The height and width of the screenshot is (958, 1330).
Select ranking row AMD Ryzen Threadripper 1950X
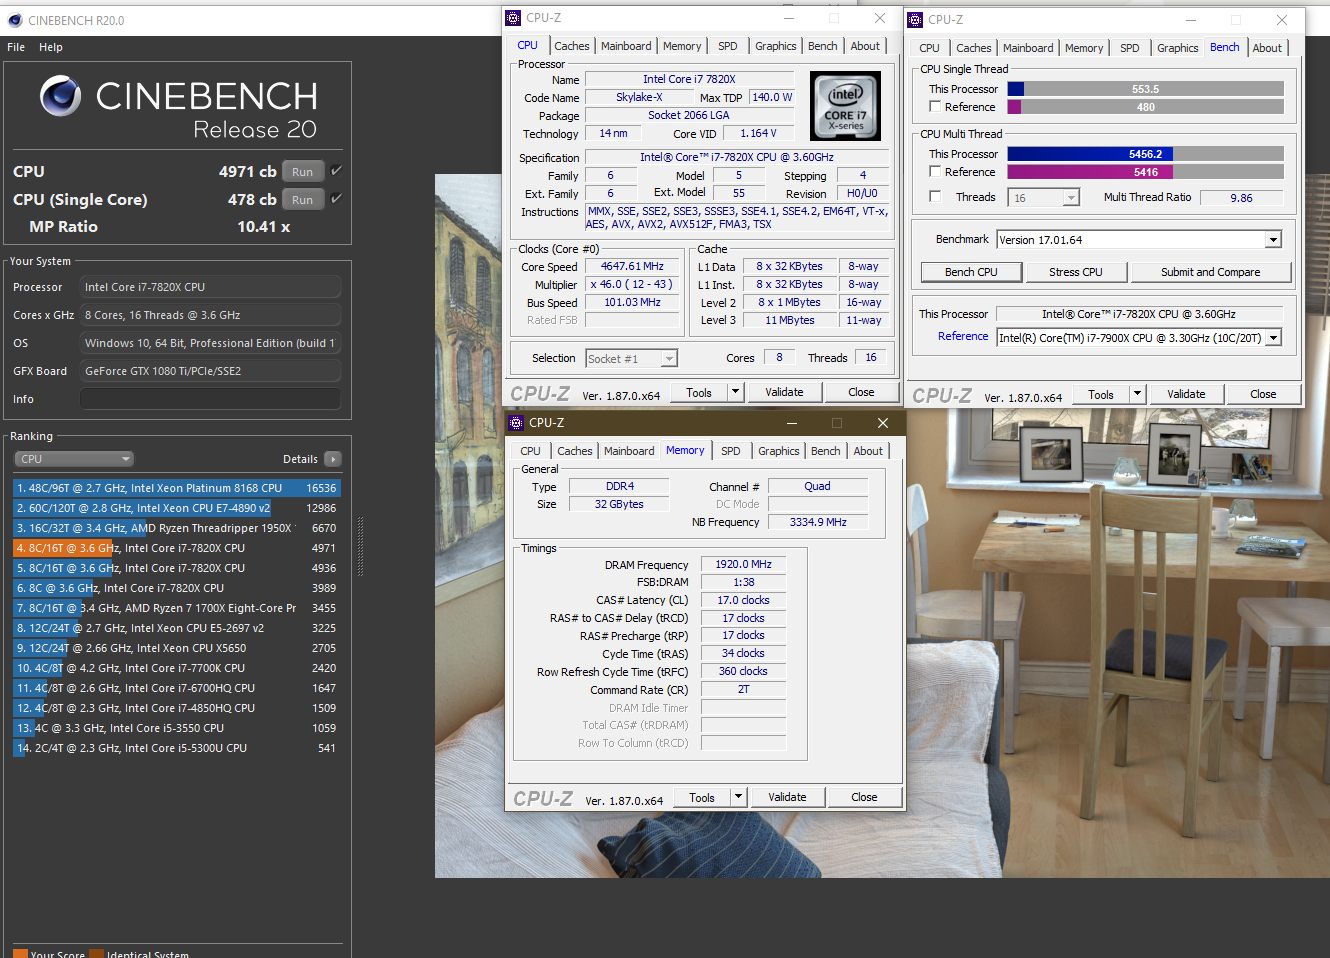tap(177, 528)
